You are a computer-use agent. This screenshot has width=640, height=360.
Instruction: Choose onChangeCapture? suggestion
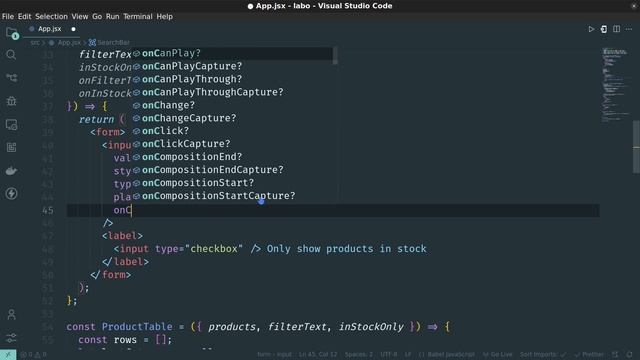click(x=233, y=118)
